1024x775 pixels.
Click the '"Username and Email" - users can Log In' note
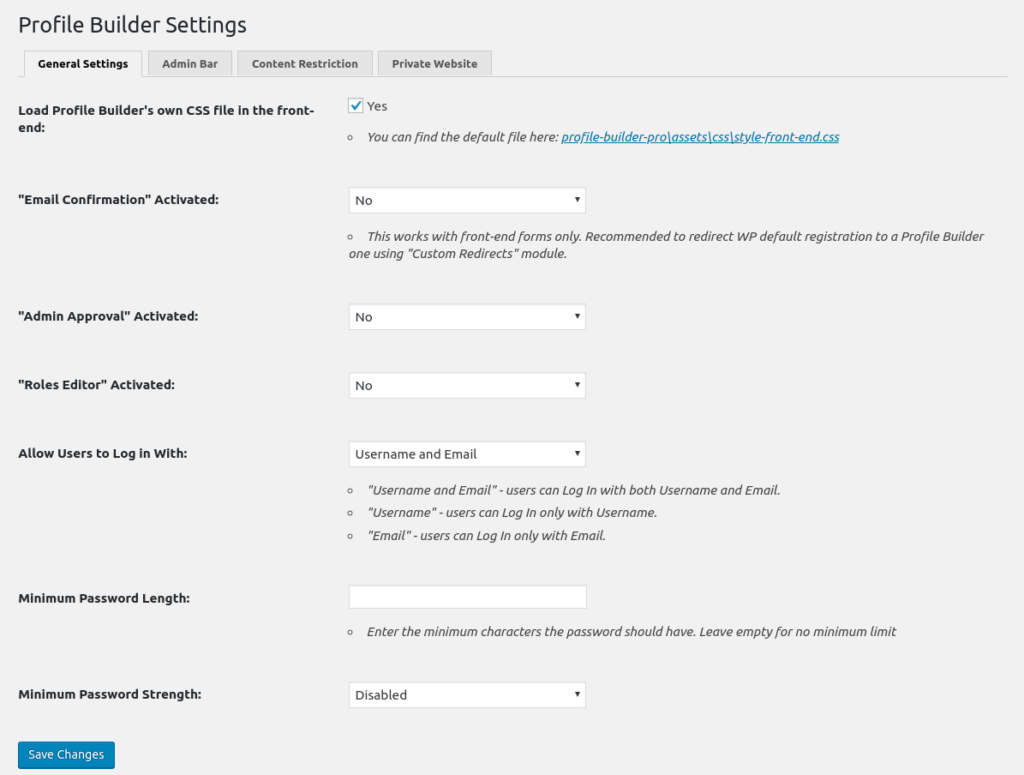pos(573,490)
